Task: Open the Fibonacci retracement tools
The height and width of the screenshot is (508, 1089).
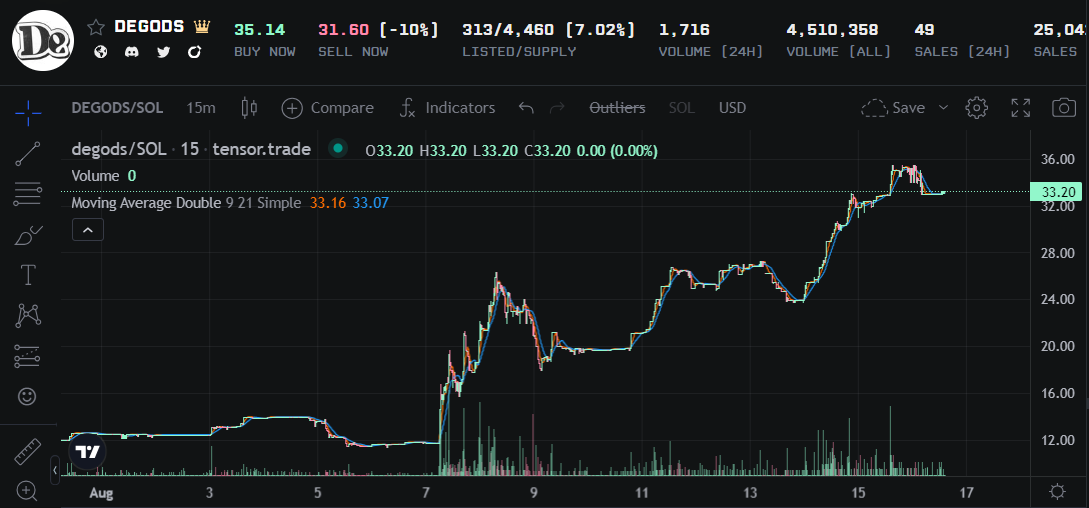Action: point(28,193)
